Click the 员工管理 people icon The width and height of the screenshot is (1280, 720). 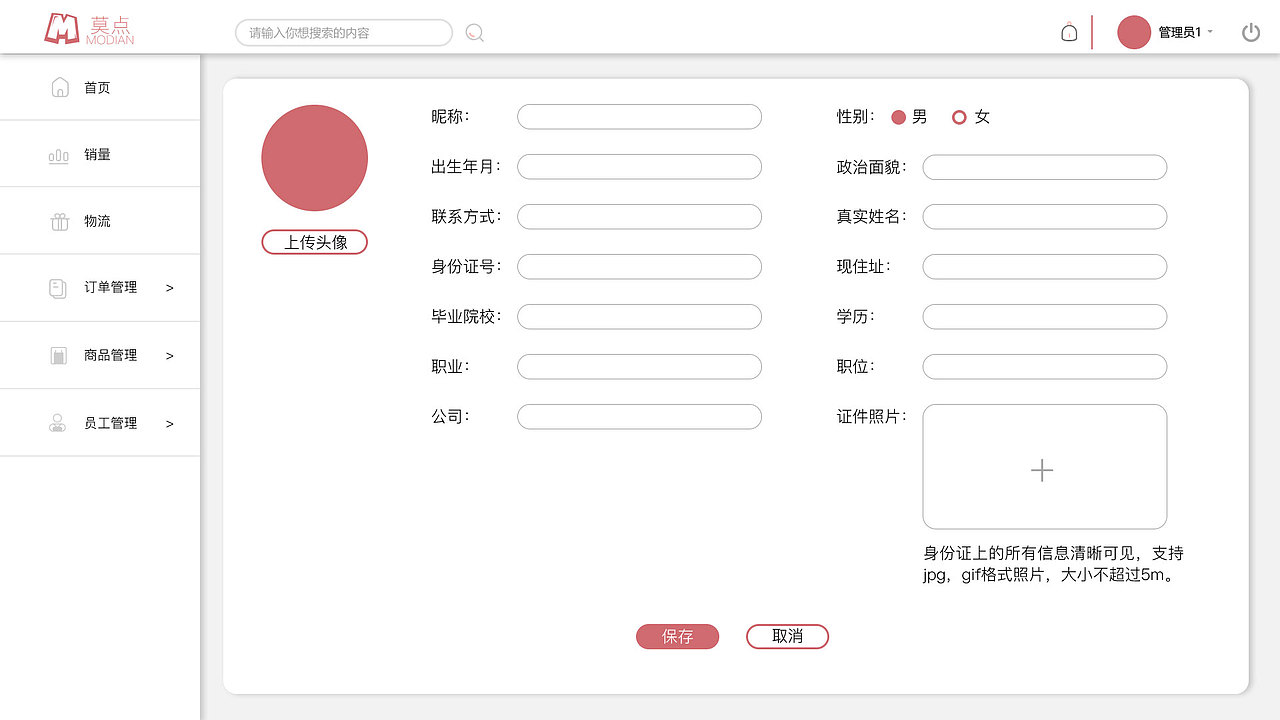point(55,421)
